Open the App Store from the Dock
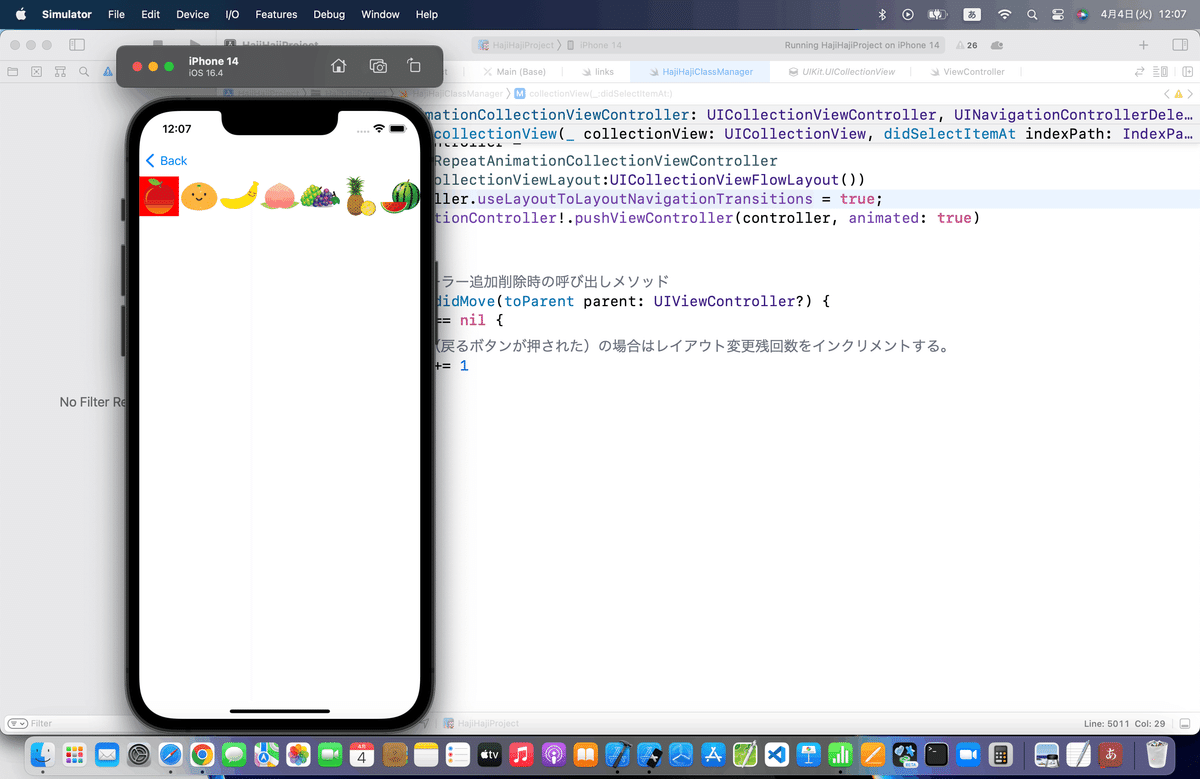Screen dimensions: 1200x779 click(713, 753)
